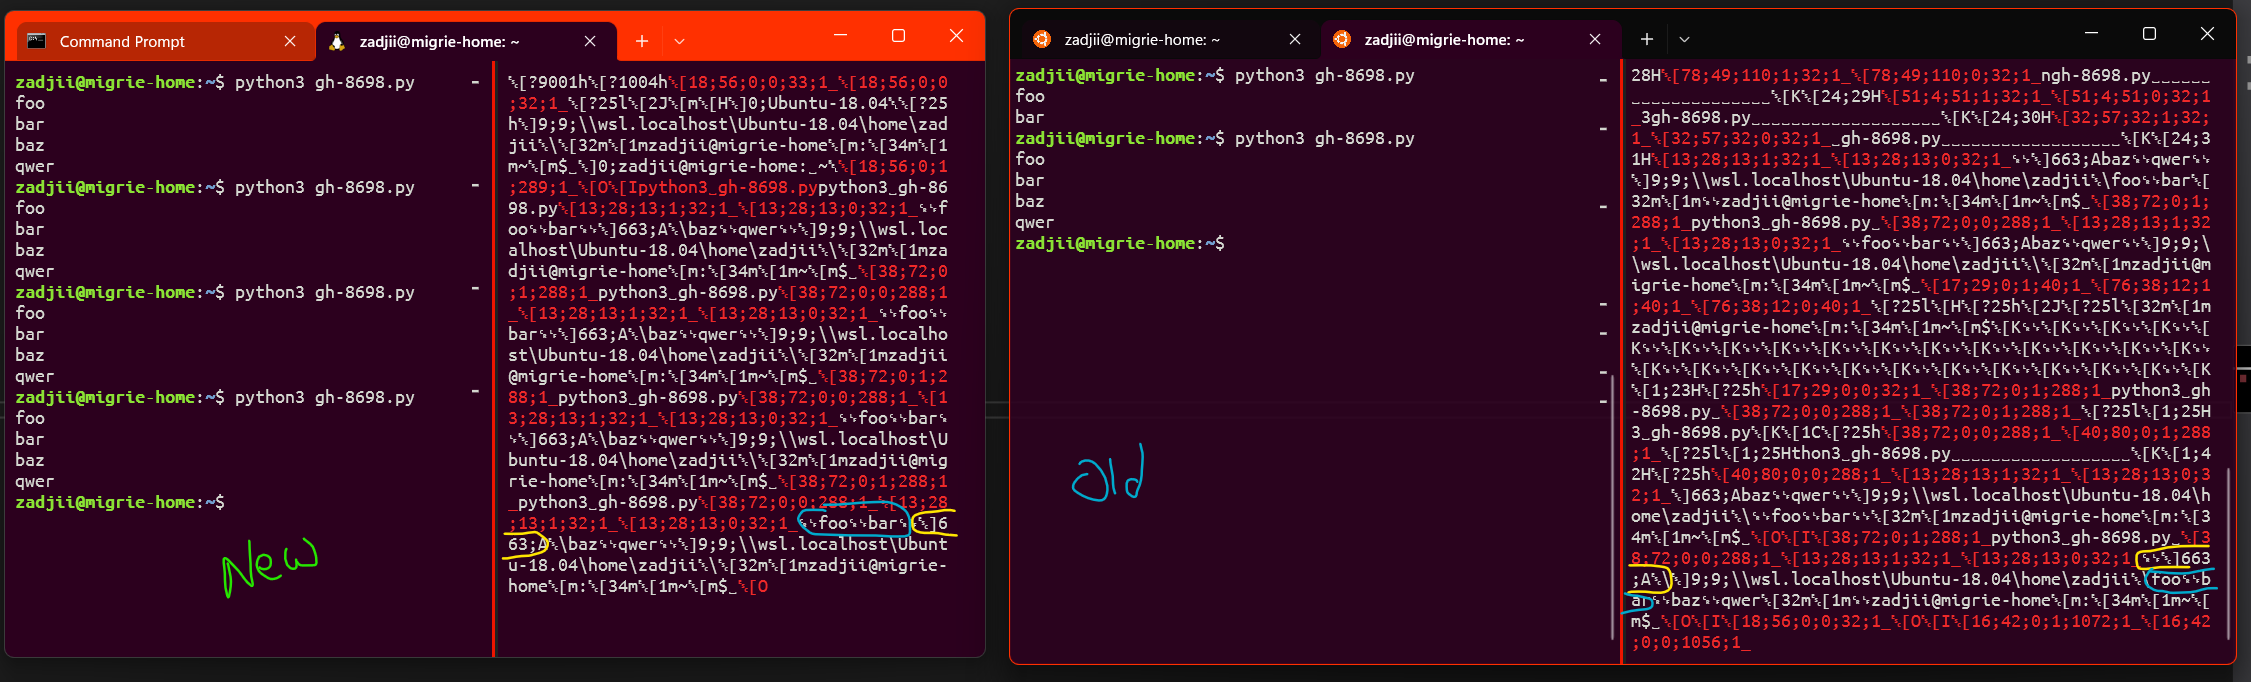Close the left terminal window
The height and width of the screenshot is (682, 2251).
(x=956, y=35)
